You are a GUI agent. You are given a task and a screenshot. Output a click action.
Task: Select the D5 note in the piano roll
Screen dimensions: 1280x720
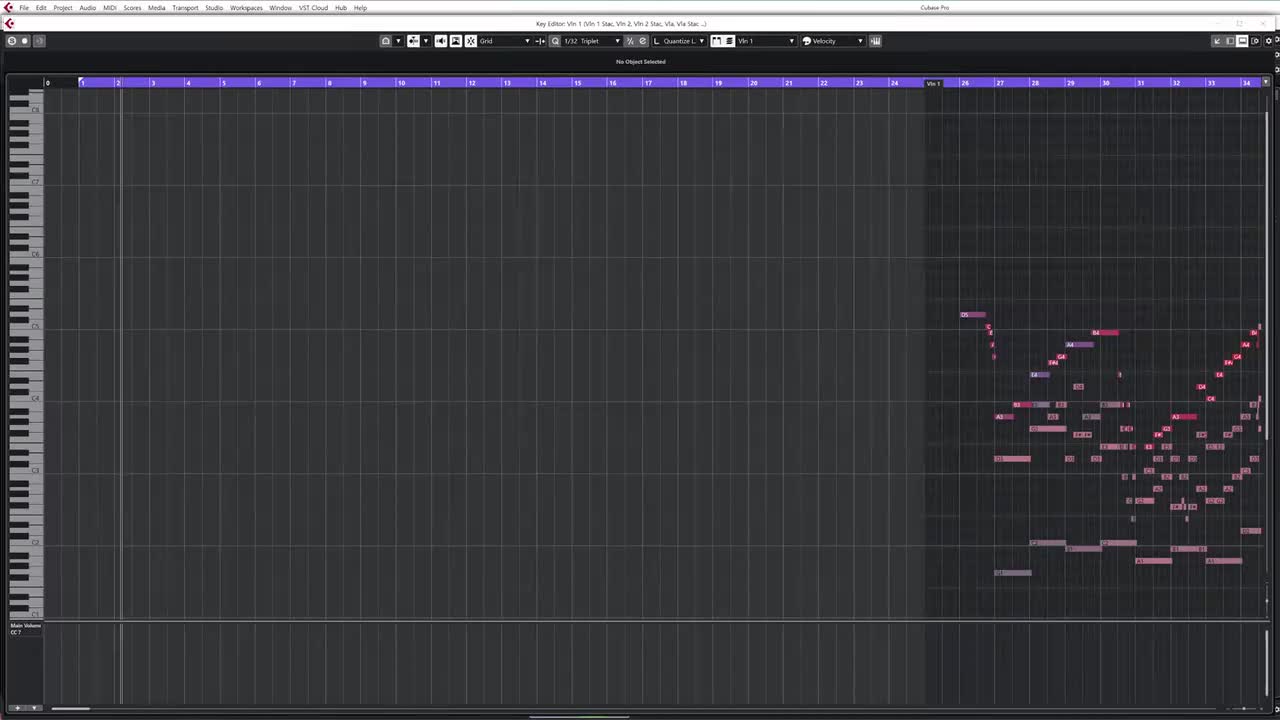(973, 315)
